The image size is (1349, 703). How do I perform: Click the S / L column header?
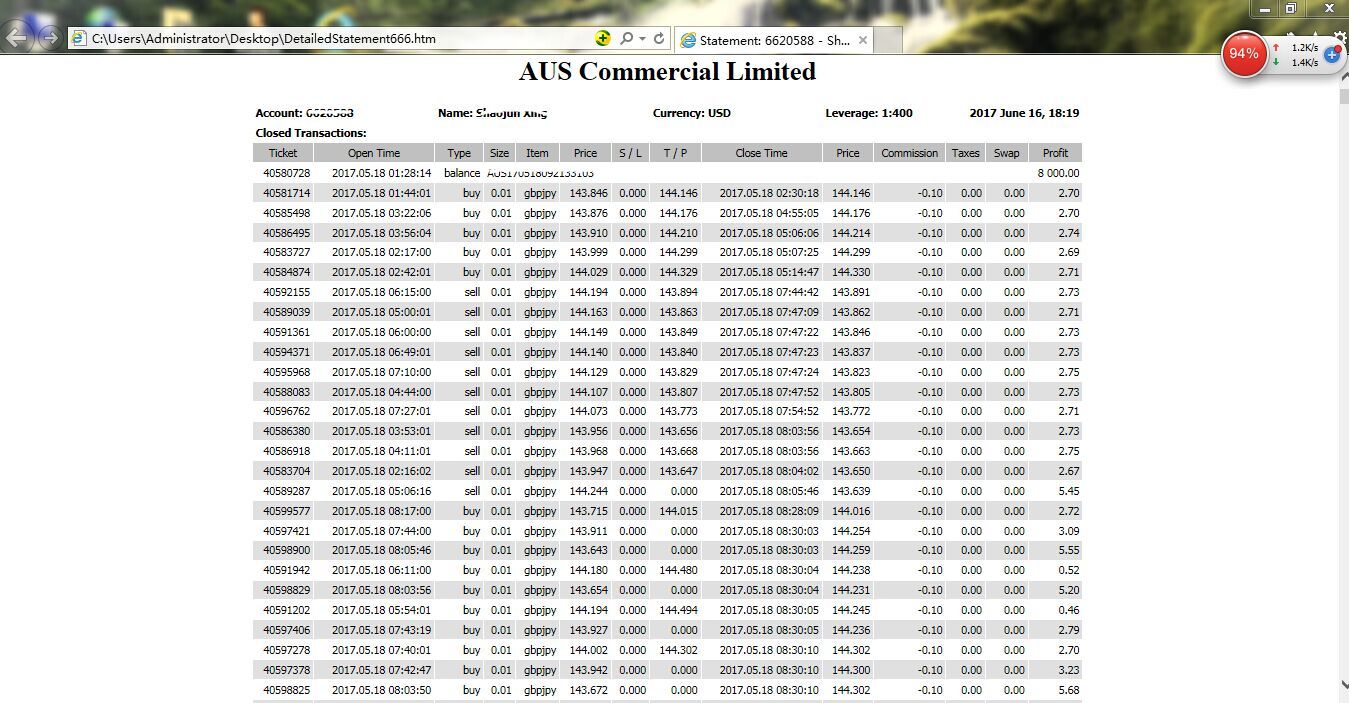point(630,153)
